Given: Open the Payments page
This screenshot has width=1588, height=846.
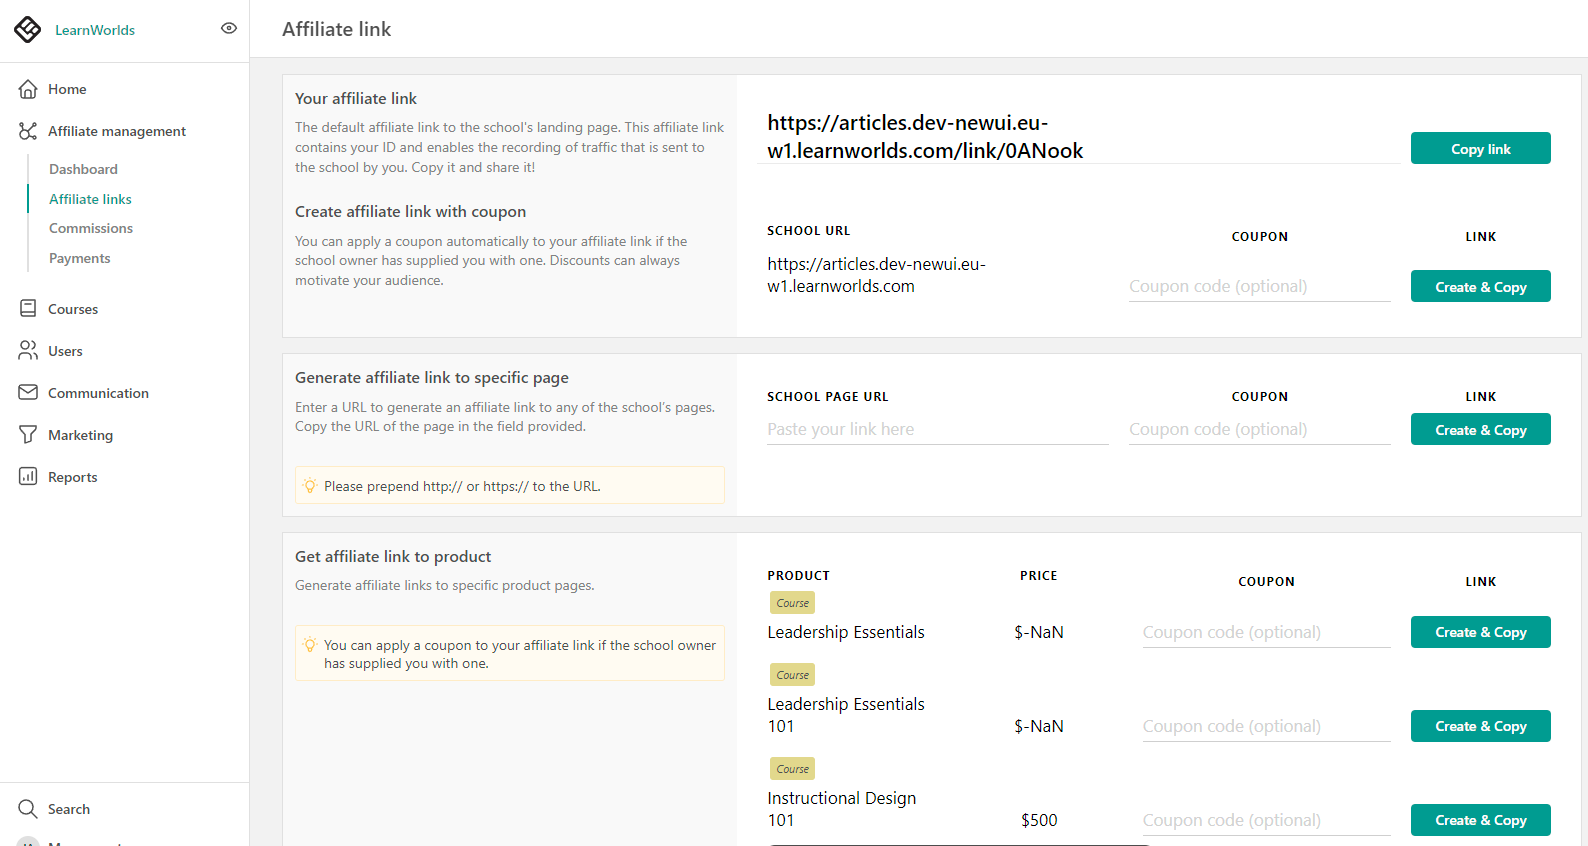Looking at the screenshot, I should (x=80, y=258).
